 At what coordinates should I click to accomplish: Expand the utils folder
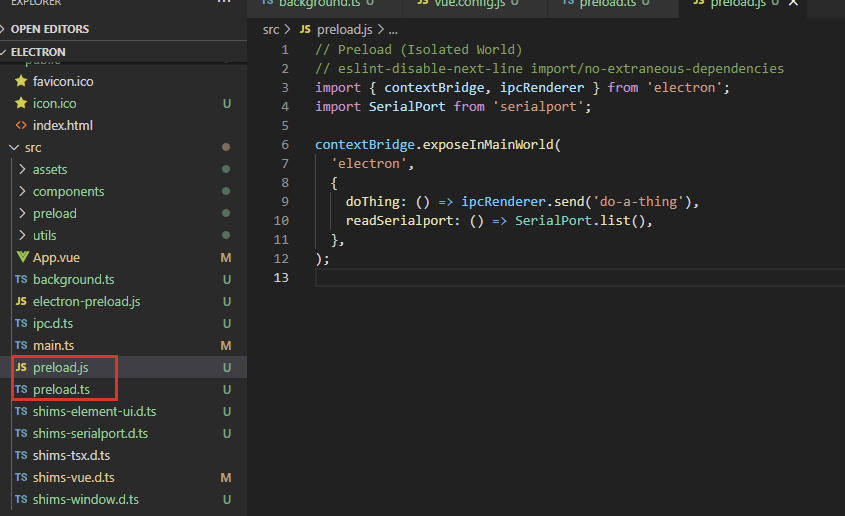click(x=123, y=236)
